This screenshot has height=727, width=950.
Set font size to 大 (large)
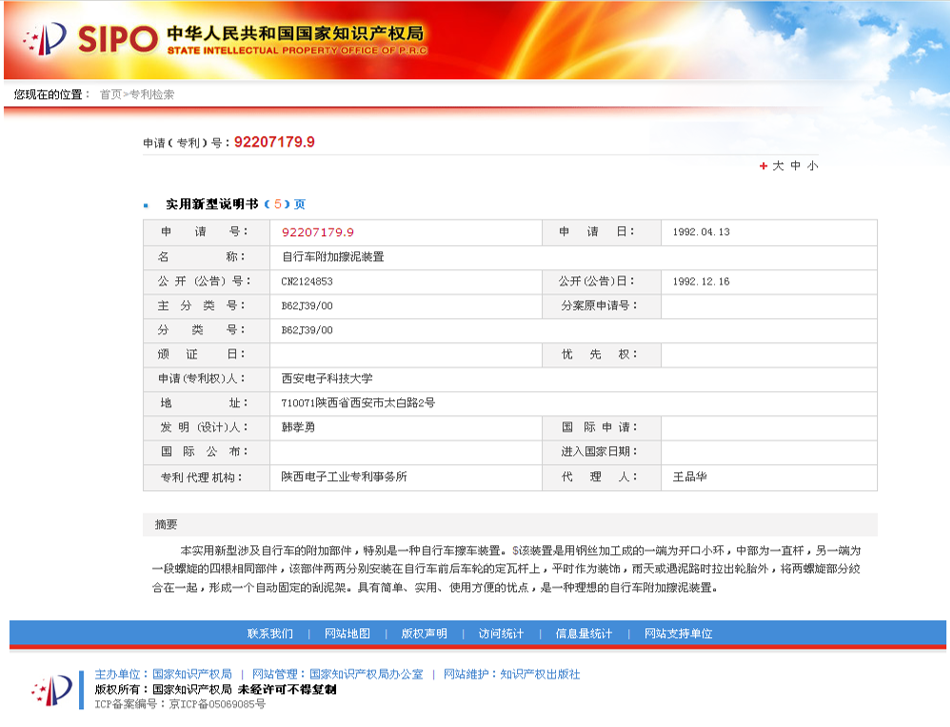(778, 166)
